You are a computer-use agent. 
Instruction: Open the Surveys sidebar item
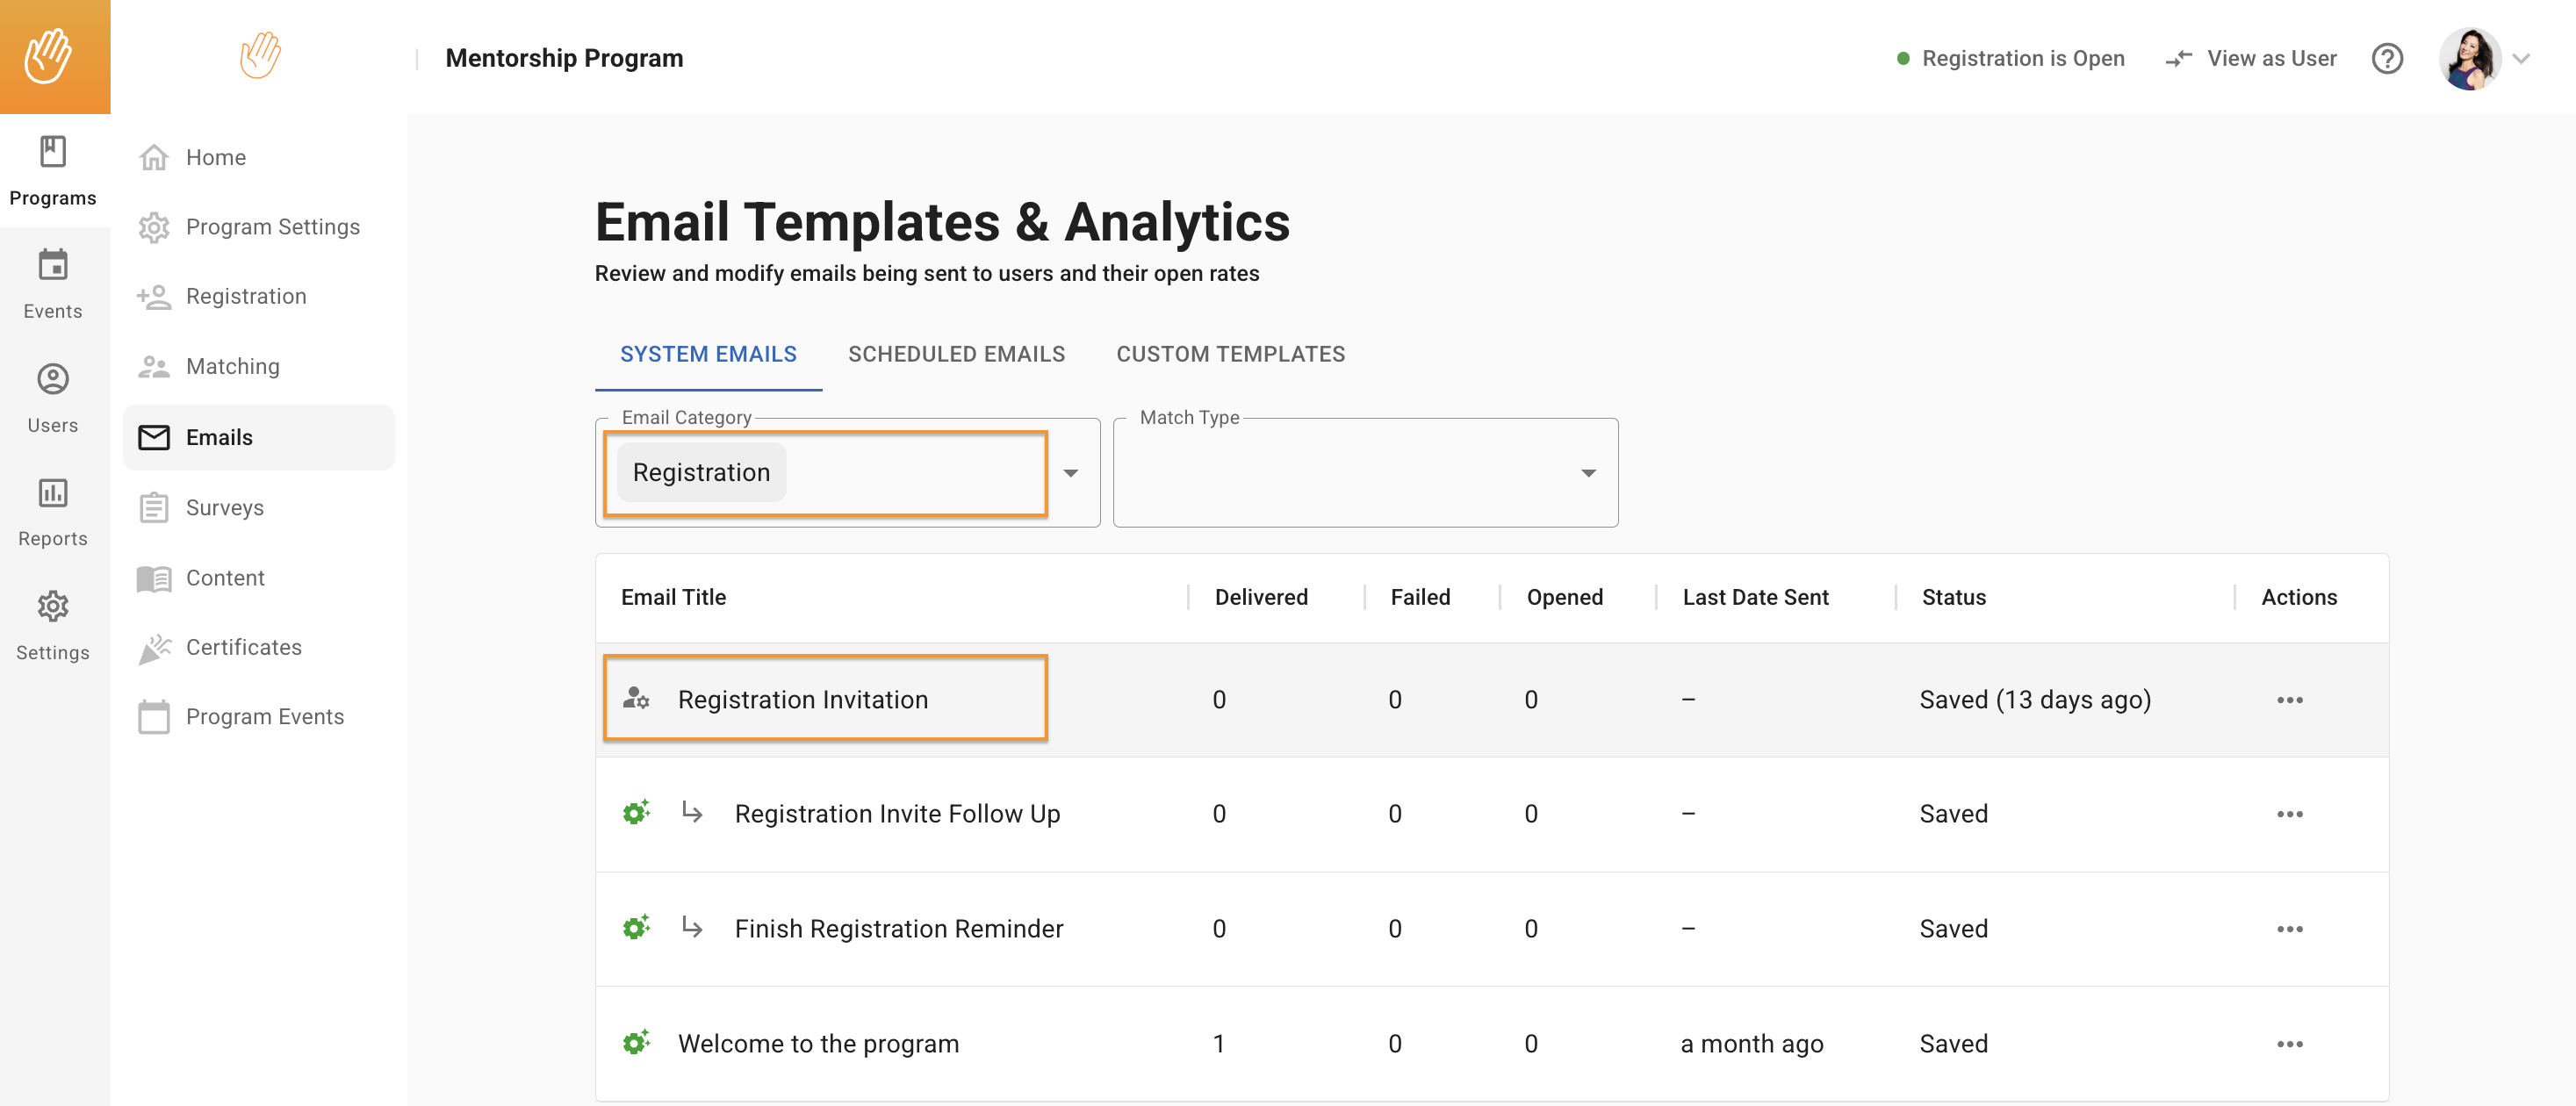(225, 508)
